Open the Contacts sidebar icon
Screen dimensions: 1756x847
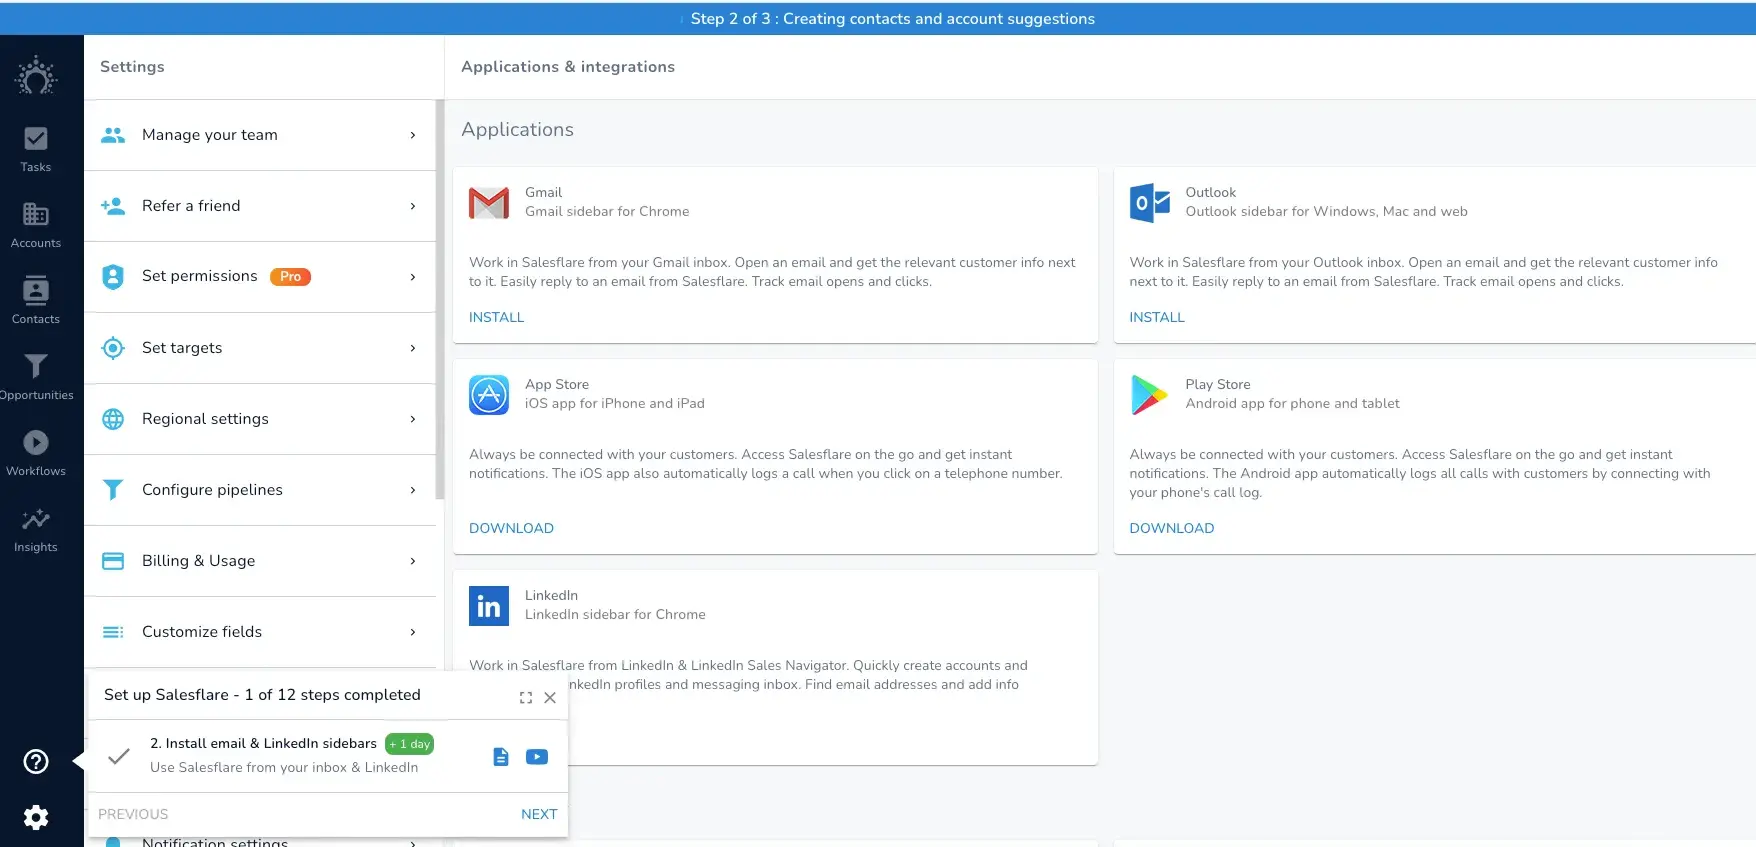(x=36, y=300)
